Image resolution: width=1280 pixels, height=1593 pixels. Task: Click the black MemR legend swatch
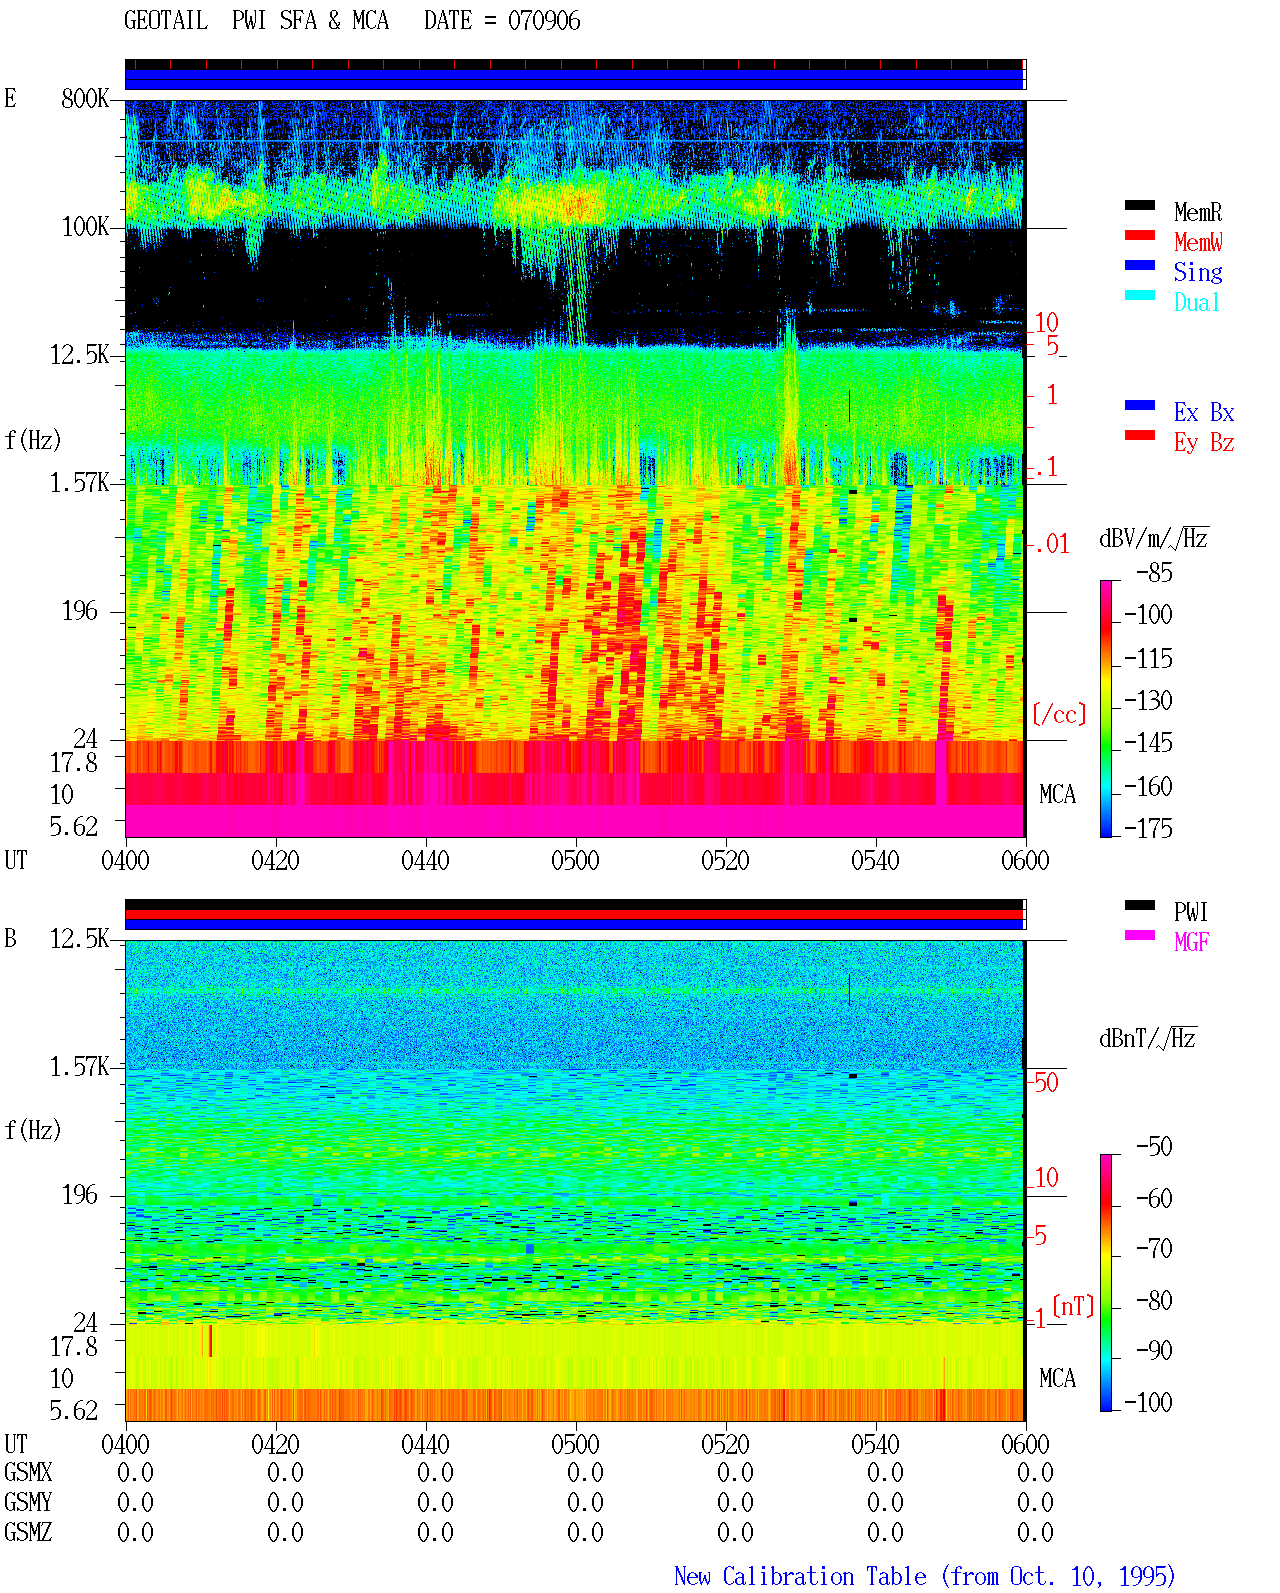click(1139, 205)
